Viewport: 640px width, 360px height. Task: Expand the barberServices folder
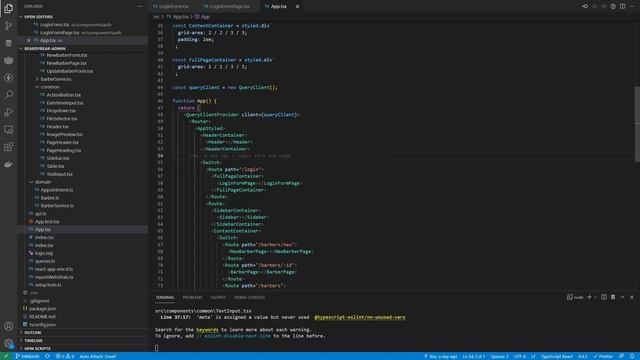(x=56, y=79)
